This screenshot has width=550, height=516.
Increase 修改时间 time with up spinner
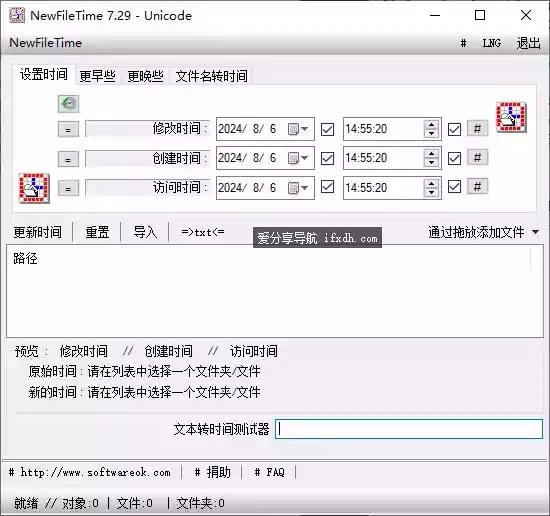pos(431,125)
